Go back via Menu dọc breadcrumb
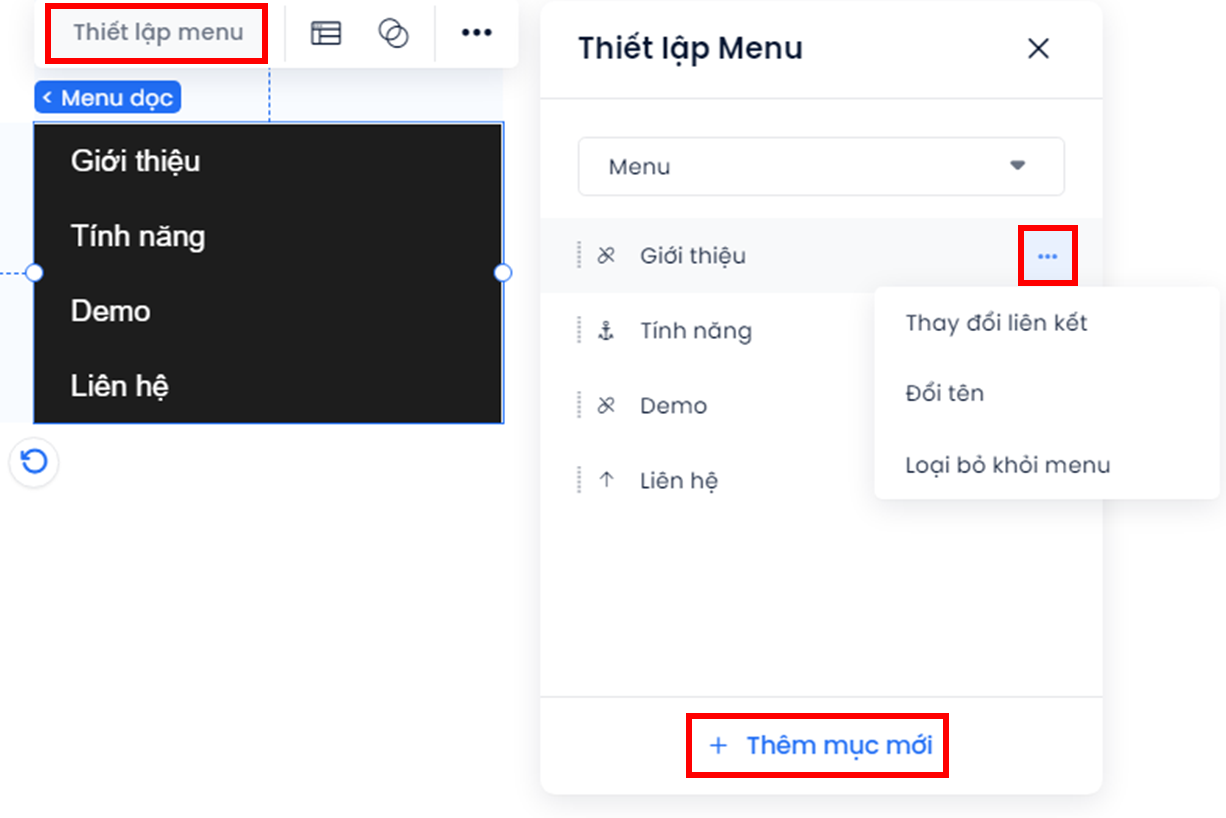This screenshot has width=1226, height=818. (108, 98)
